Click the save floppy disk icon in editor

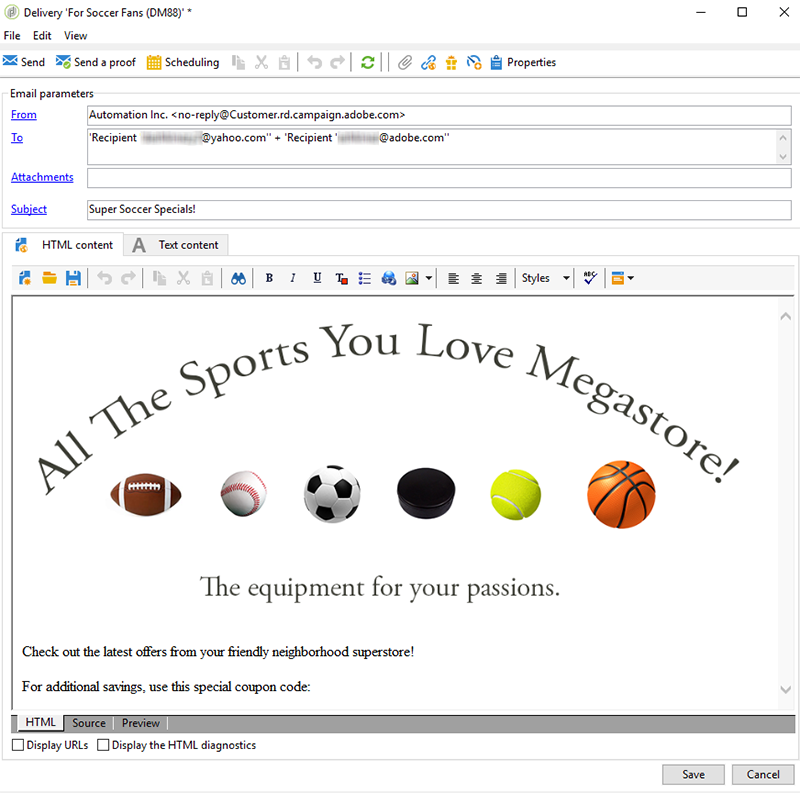[73, 278]
